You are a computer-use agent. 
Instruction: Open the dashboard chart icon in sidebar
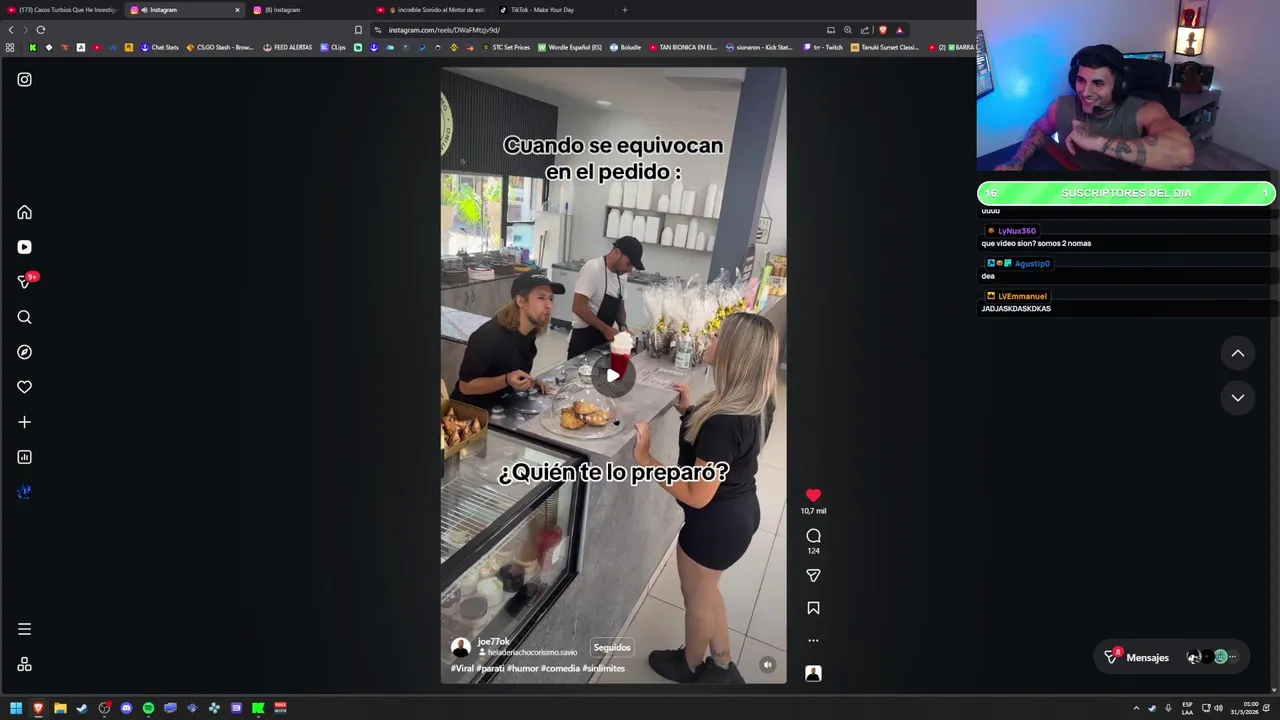(x=24, y=457)
